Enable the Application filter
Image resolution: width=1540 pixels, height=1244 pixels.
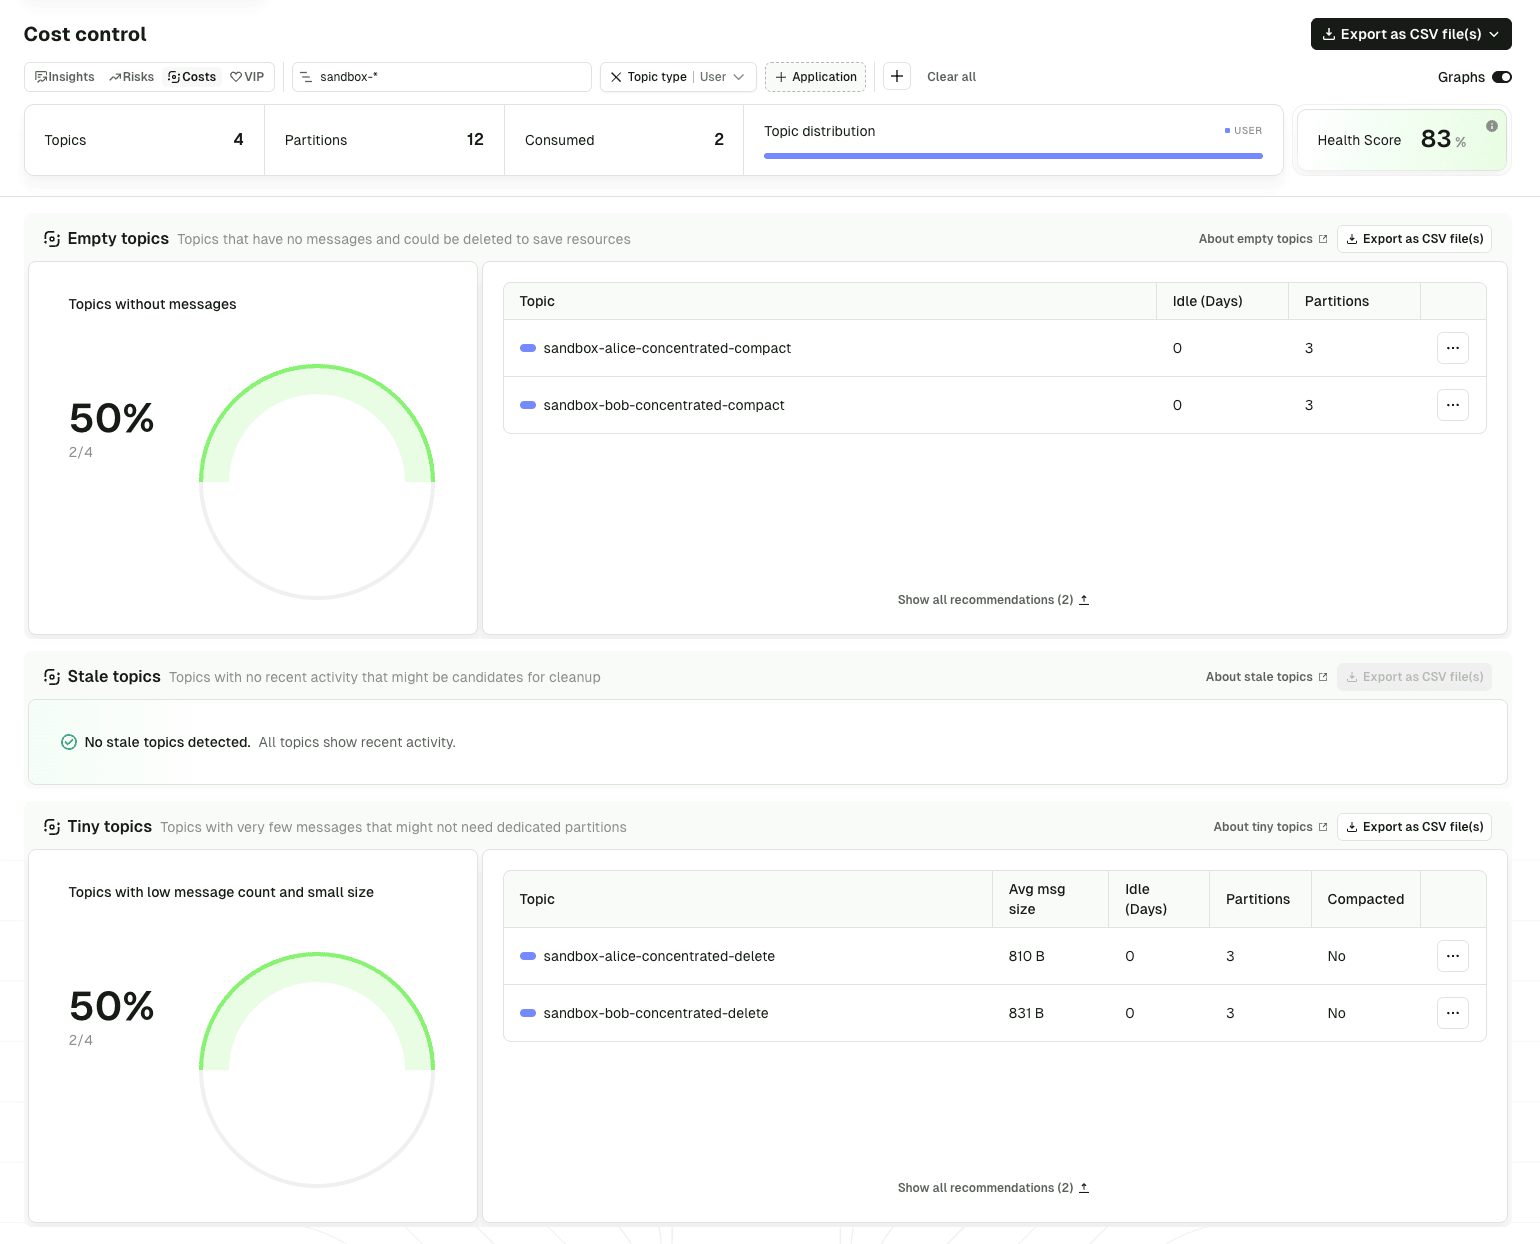point(815,77)
